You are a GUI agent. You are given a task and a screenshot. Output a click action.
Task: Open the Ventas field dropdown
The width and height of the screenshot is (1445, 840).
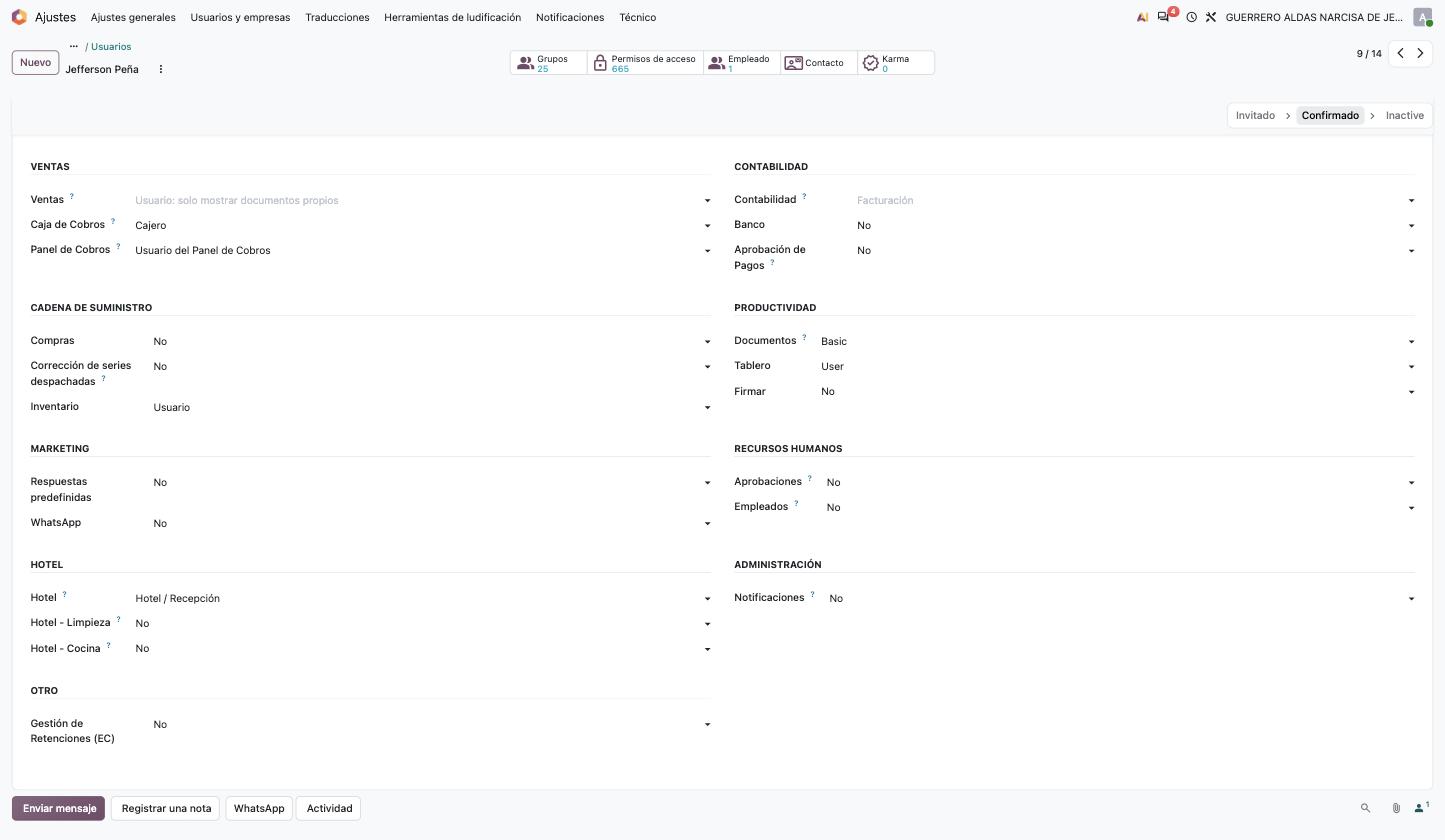click(x=423, y=200)
